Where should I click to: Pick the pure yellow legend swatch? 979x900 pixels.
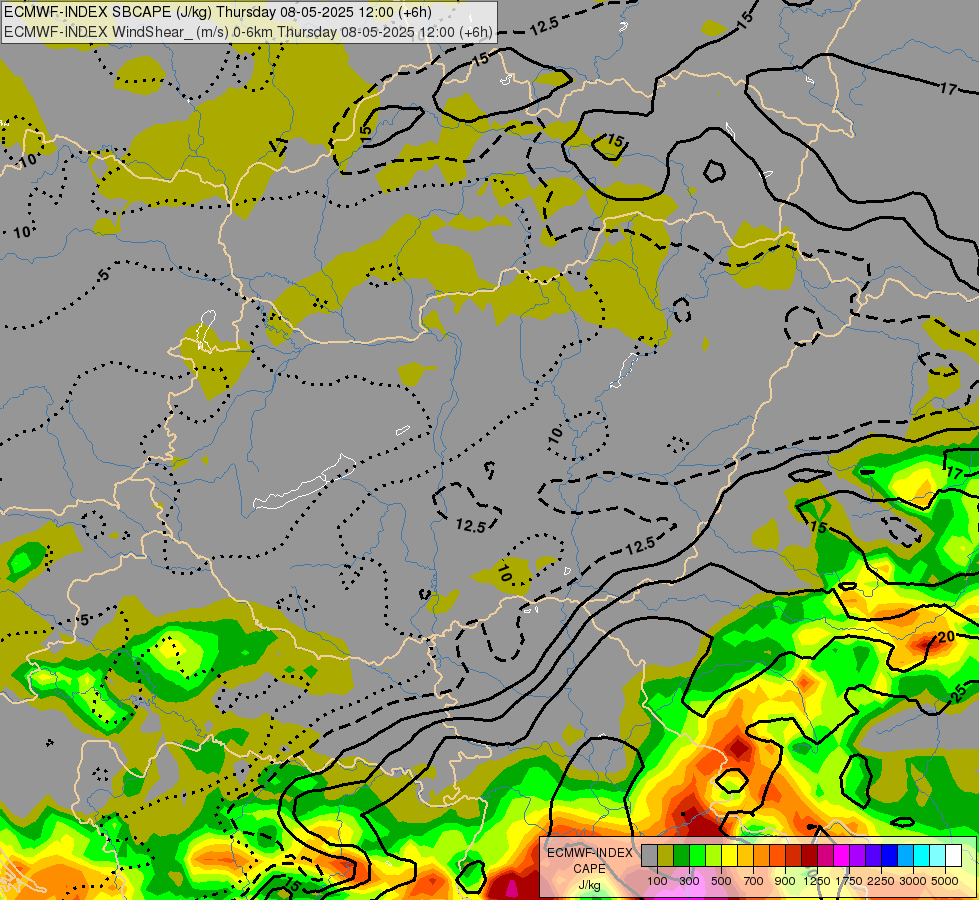click(x=729, y=855)
